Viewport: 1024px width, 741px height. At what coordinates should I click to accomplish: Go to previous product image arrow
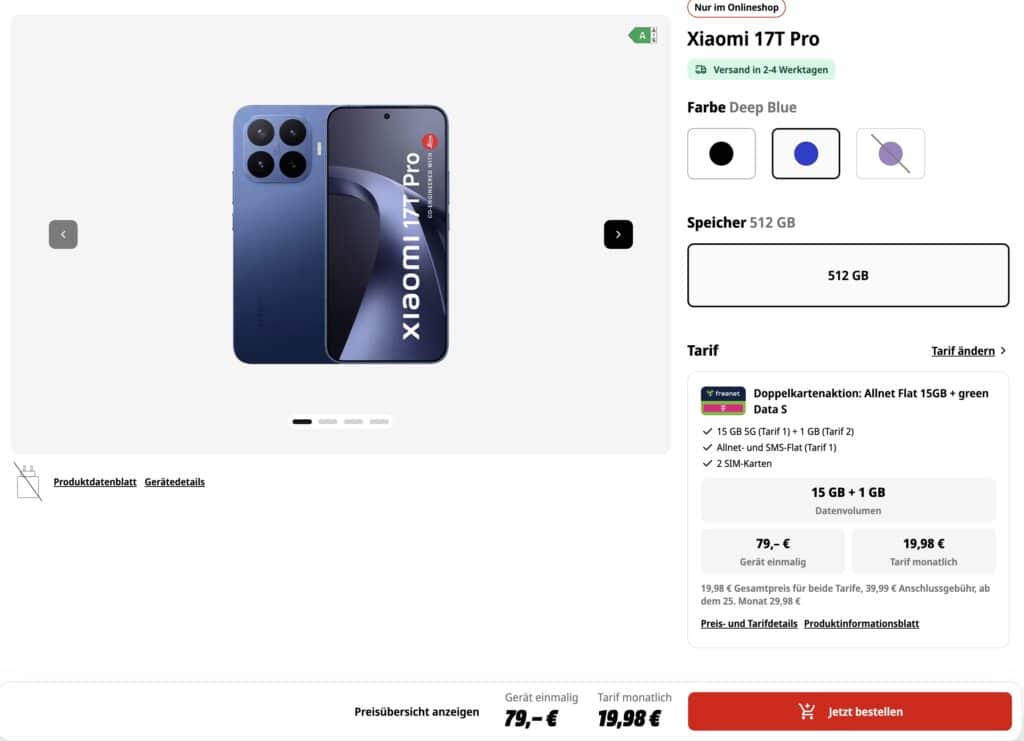(63, 234)
